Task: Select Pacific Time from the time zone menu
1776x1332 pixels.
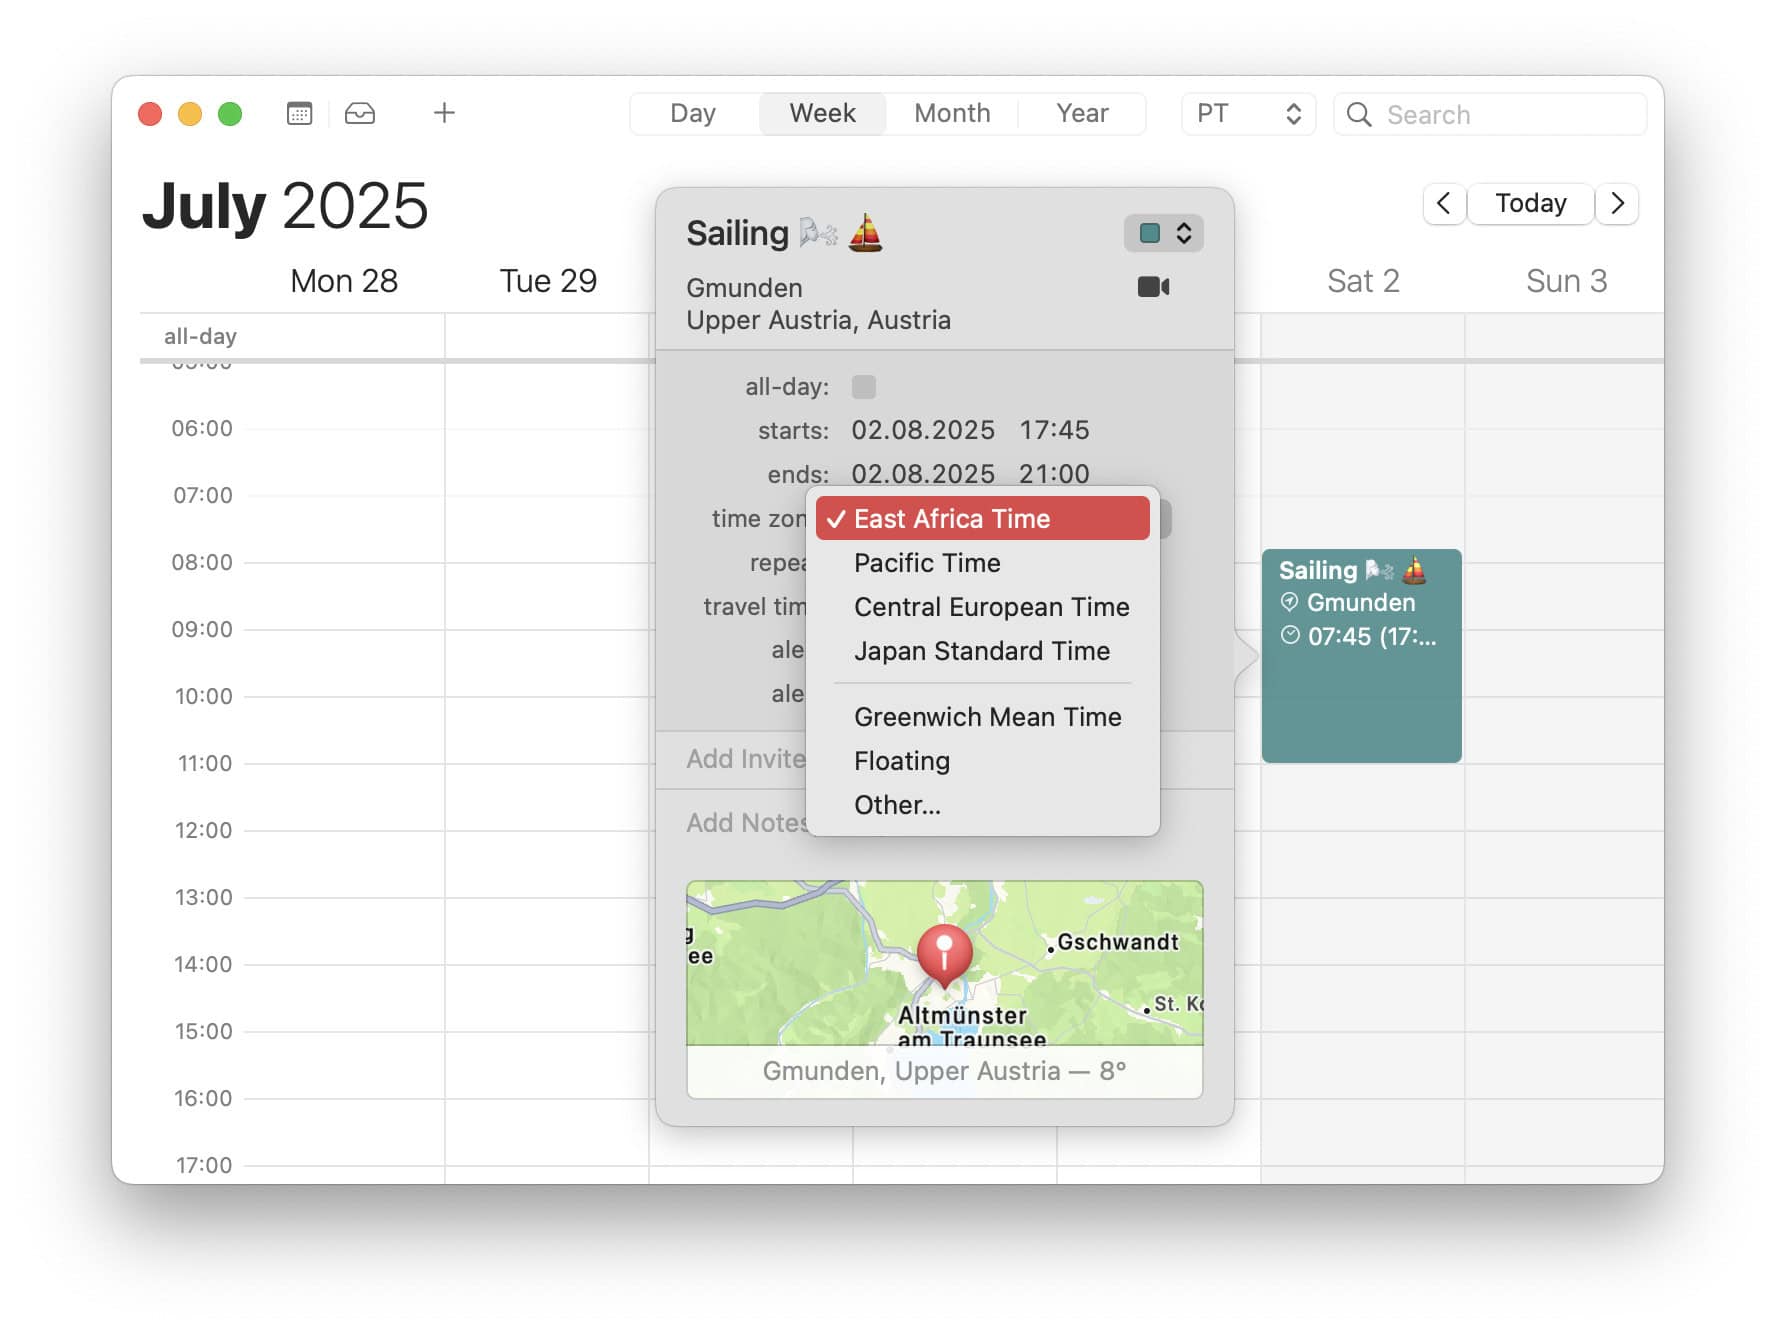Action: pos(926,562)
